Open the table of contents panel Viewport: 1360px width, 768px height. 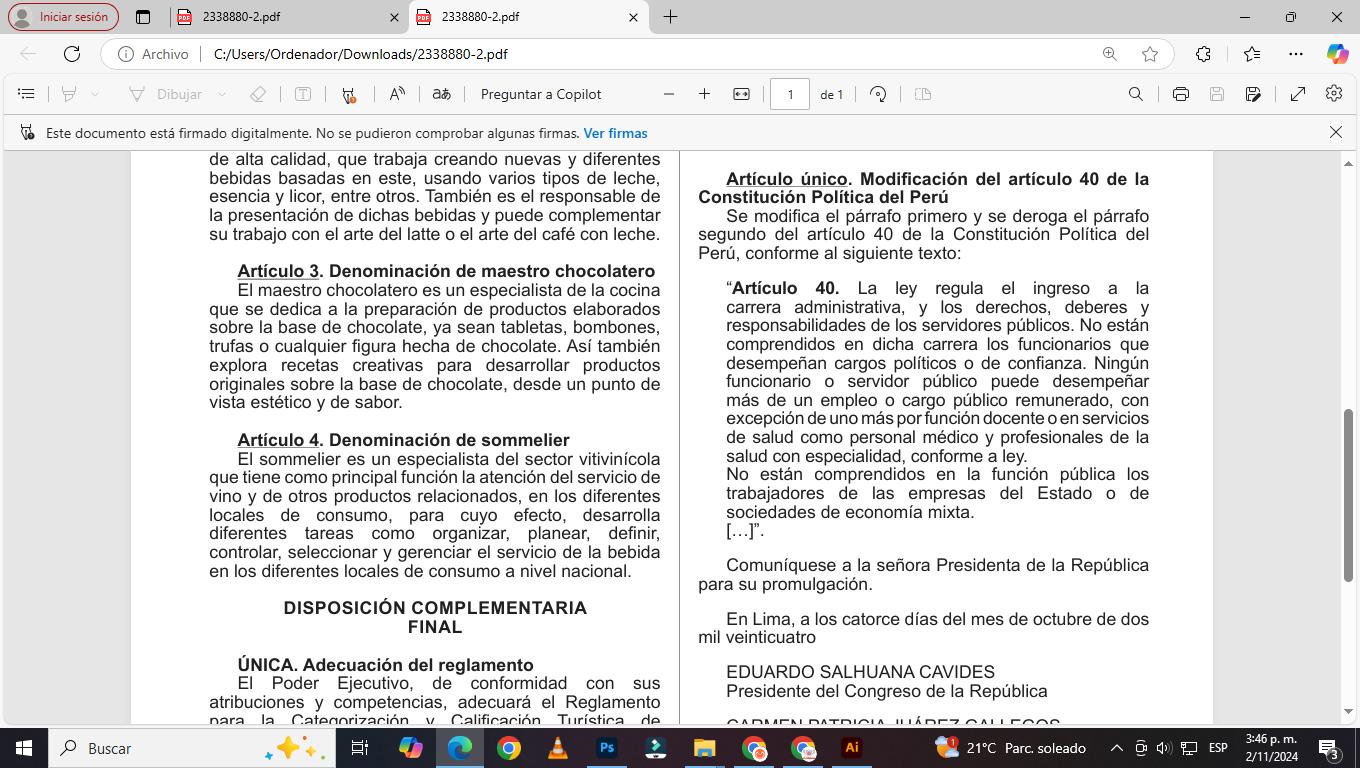pos(27,94)
